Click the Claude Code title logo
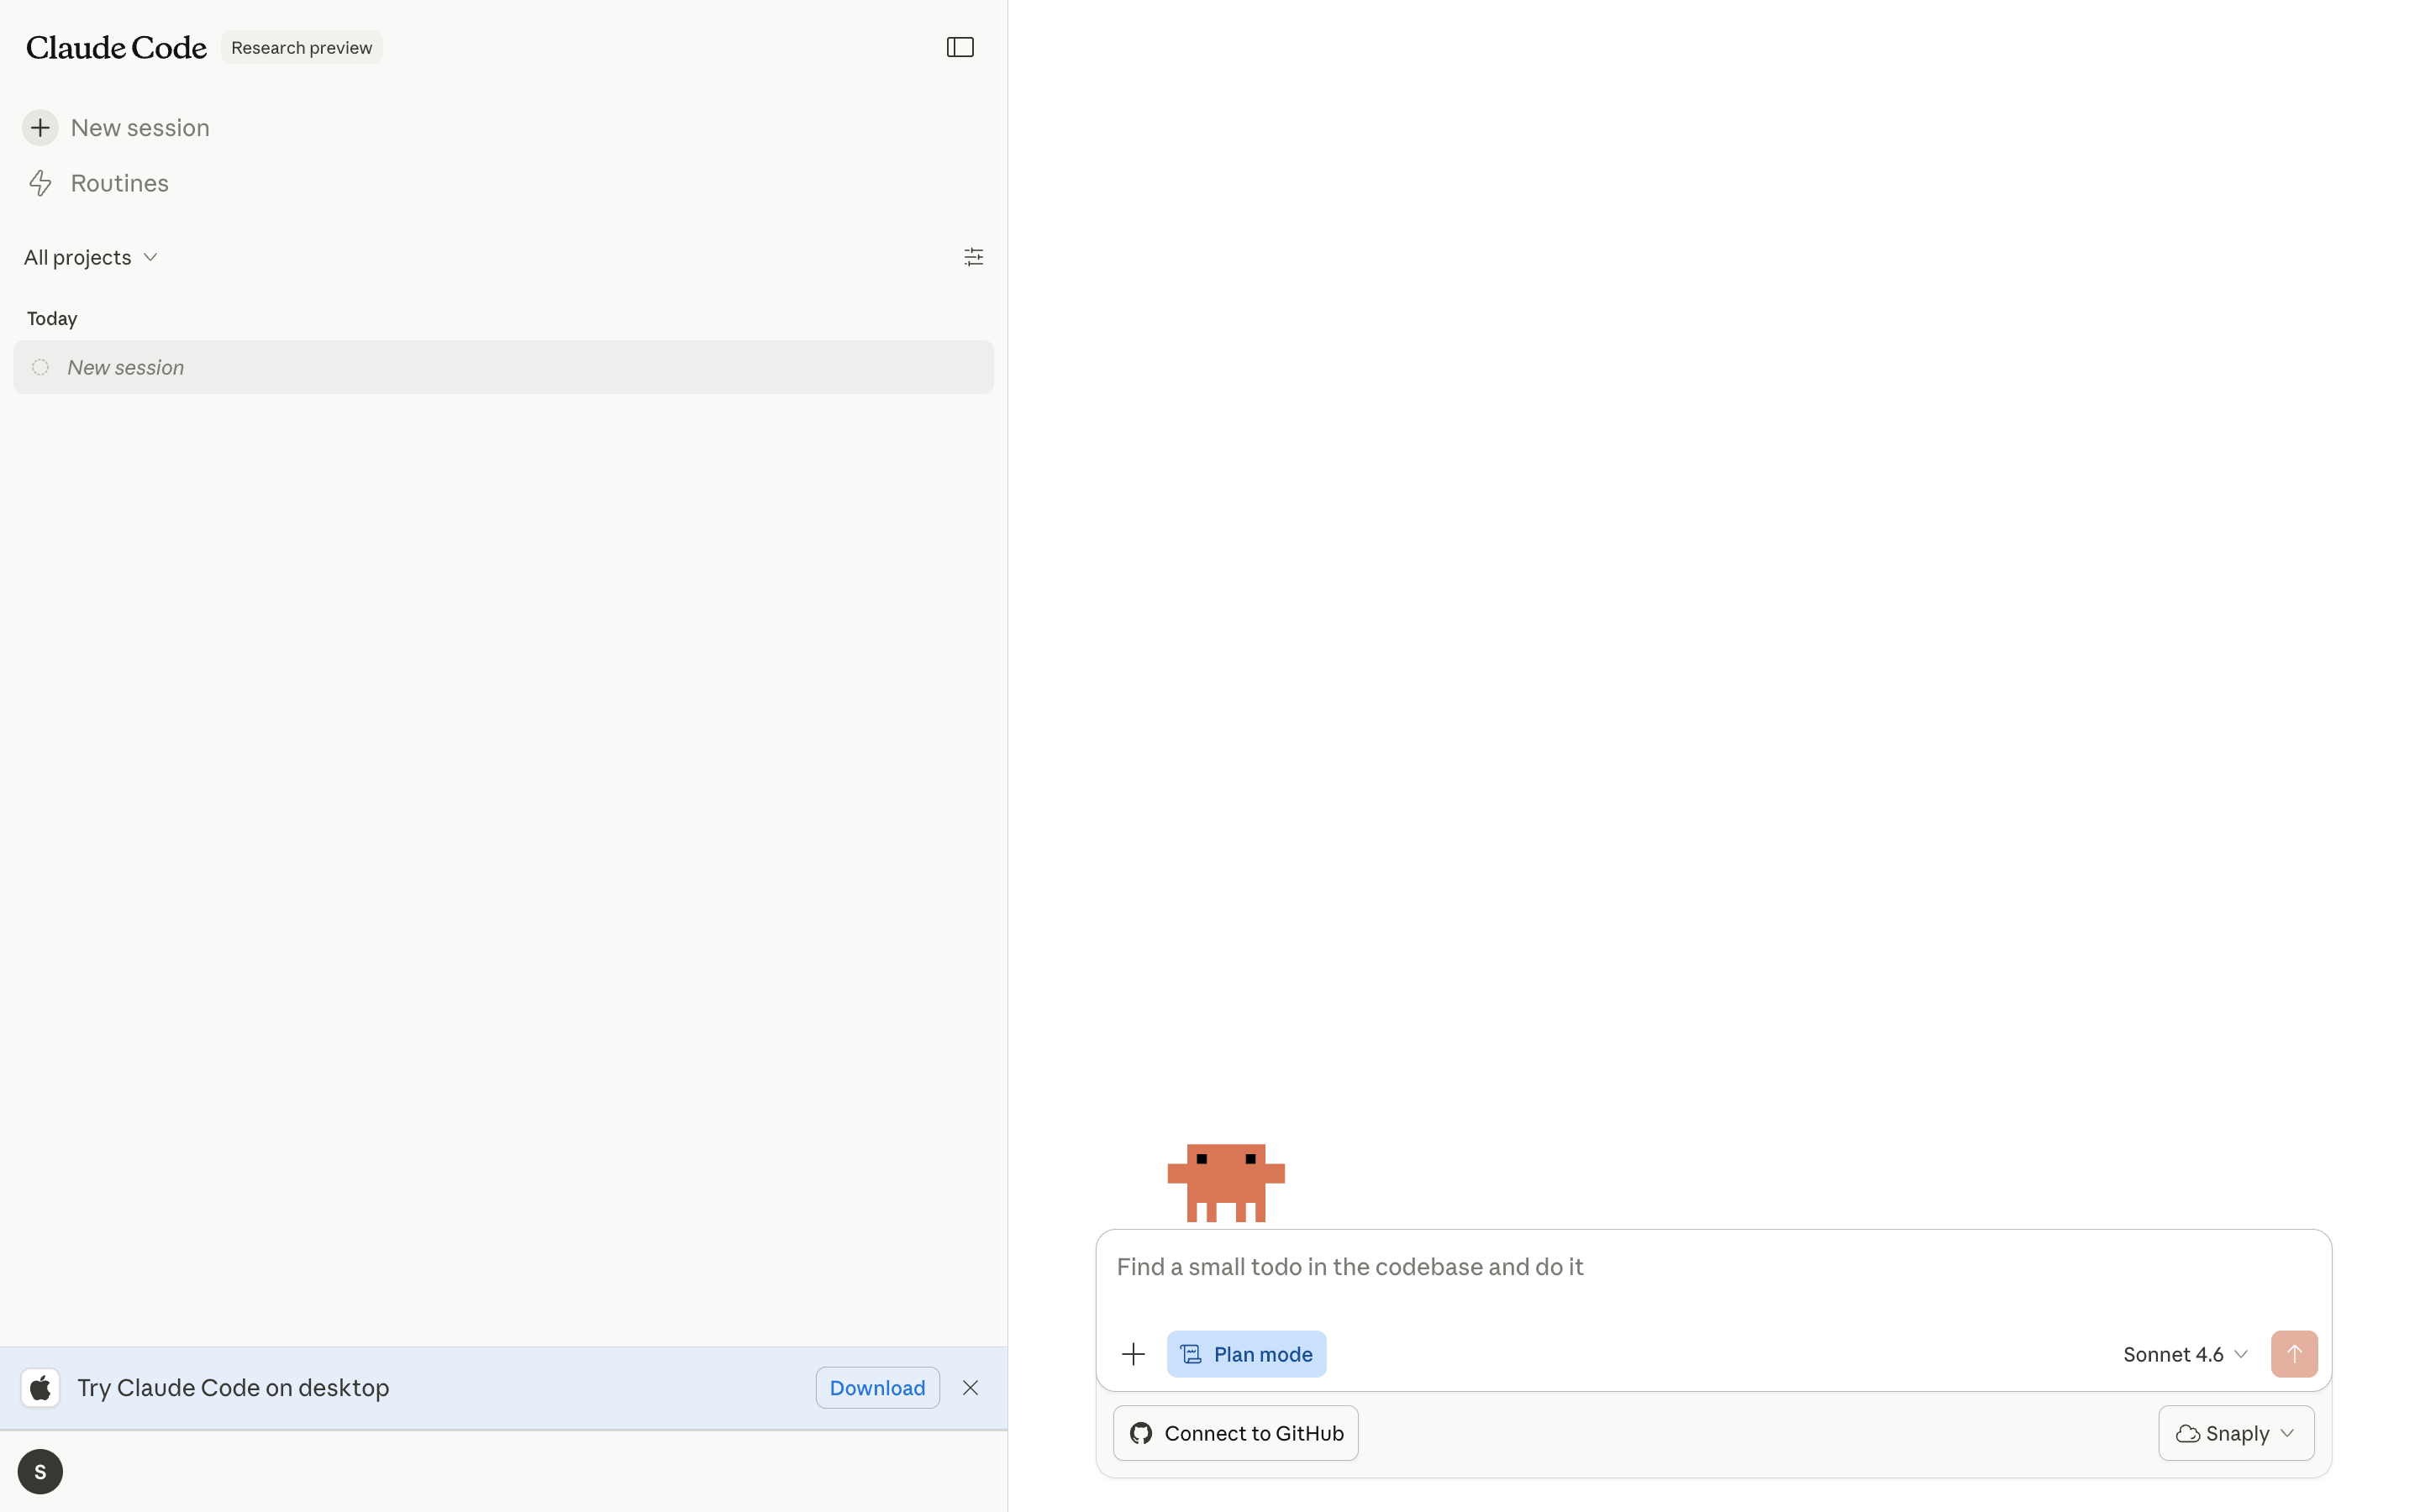 116,47
